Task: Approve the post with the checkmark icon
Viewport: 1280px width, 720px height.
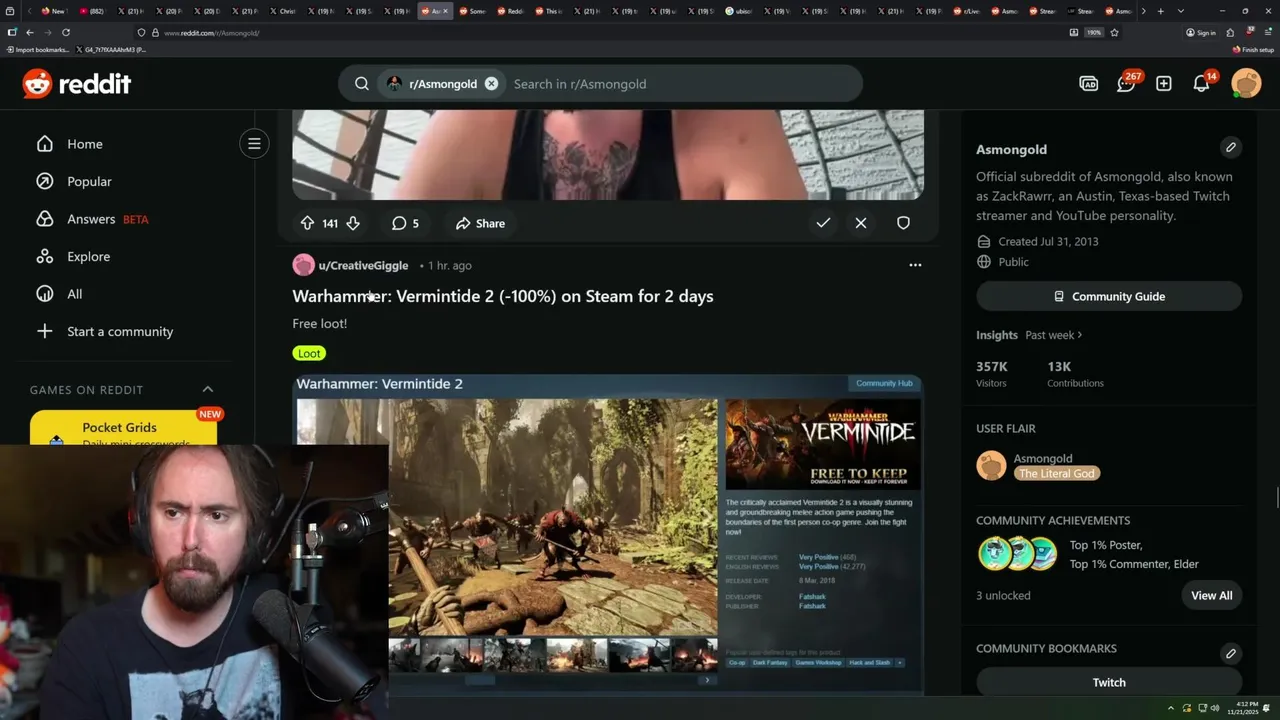Action: tap(823, 223)
